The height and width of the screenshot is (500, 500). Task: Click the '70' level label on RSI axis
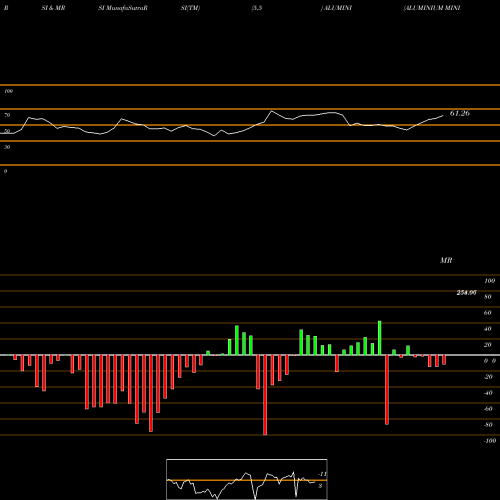click(7, 115)
